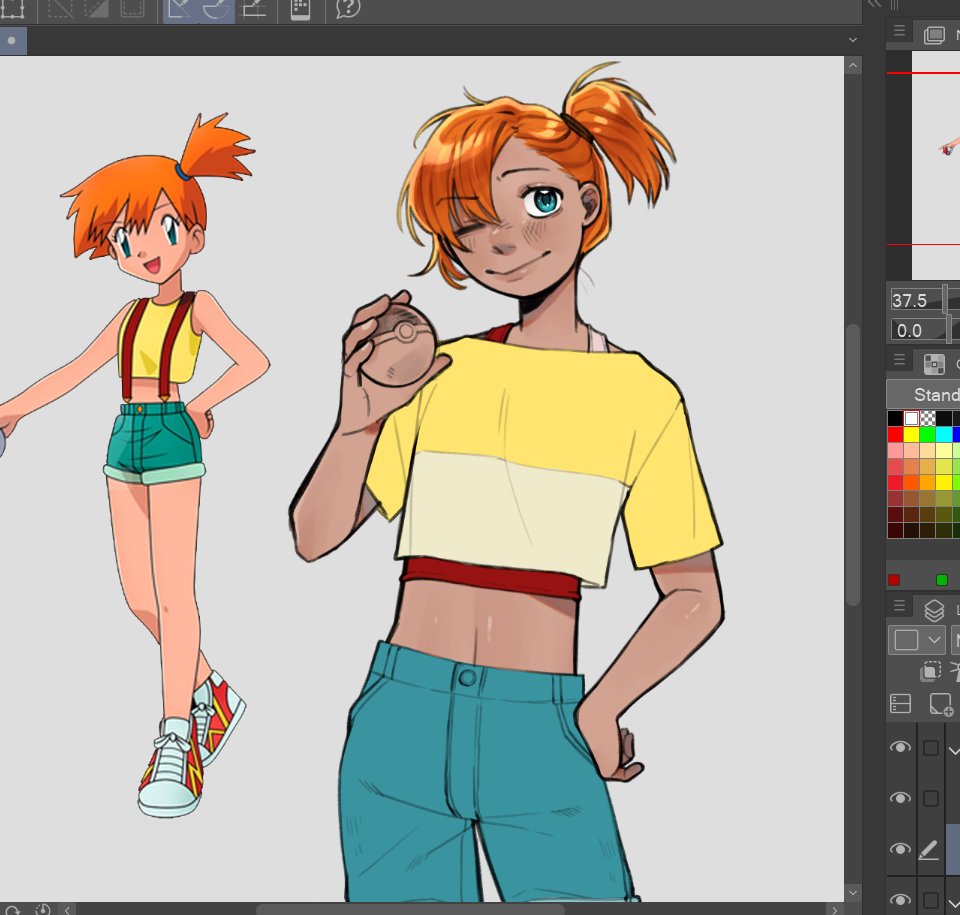This screenshot has height=915, width=960.
Task: Collapse the bottom layer folder chevron
Action: [954, 902]
